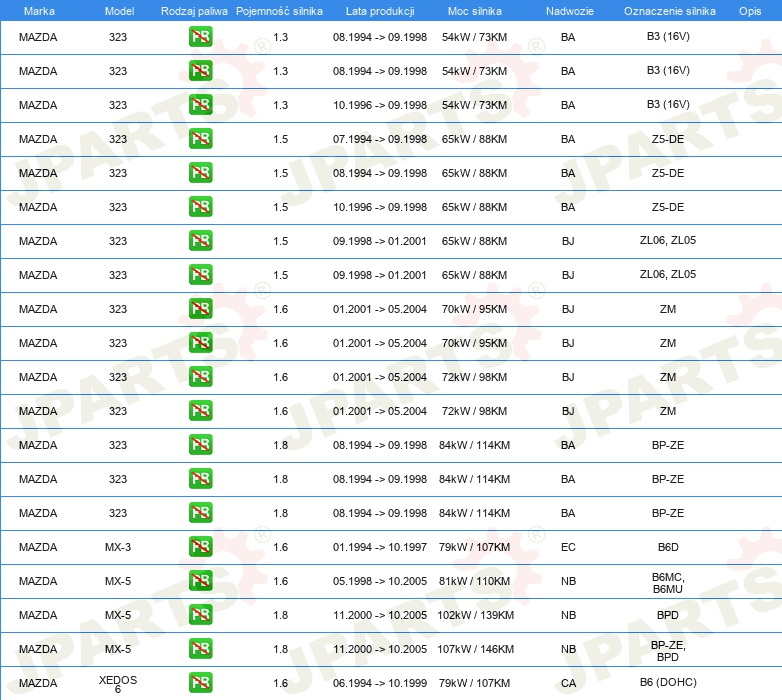Viewport: 782px width, 700px height.
Task: Click the fuel icon in the XEDOS 6 row
Action: pos(200,683)
